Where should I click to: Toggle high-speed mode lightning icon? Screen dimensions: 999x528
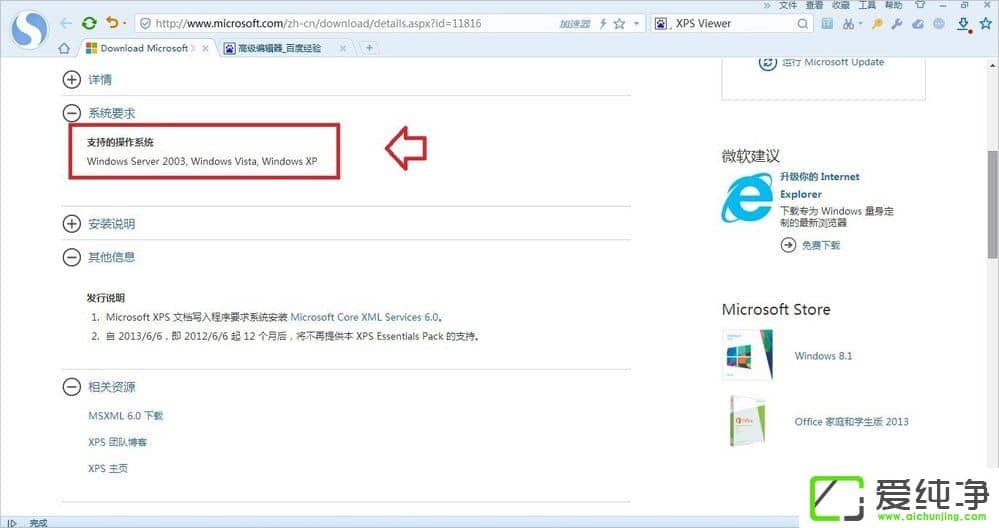coord(603,24)
